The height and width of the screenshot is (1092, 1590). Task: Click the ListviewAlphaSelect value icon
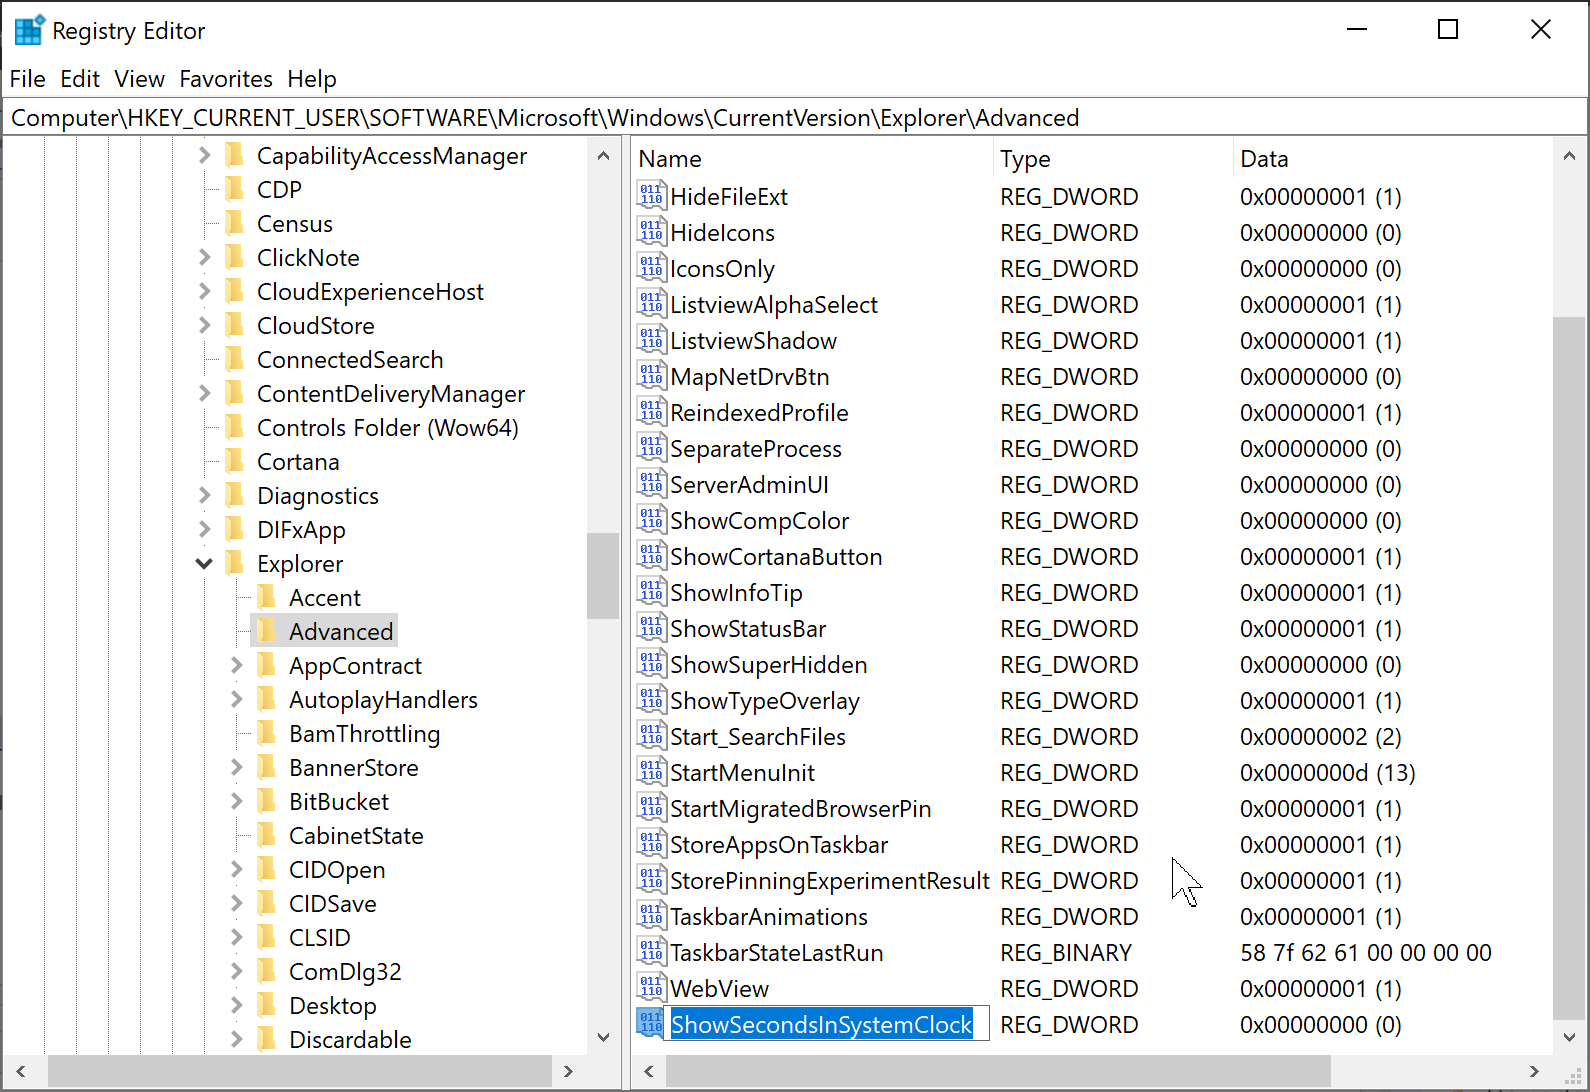point(651,304)
